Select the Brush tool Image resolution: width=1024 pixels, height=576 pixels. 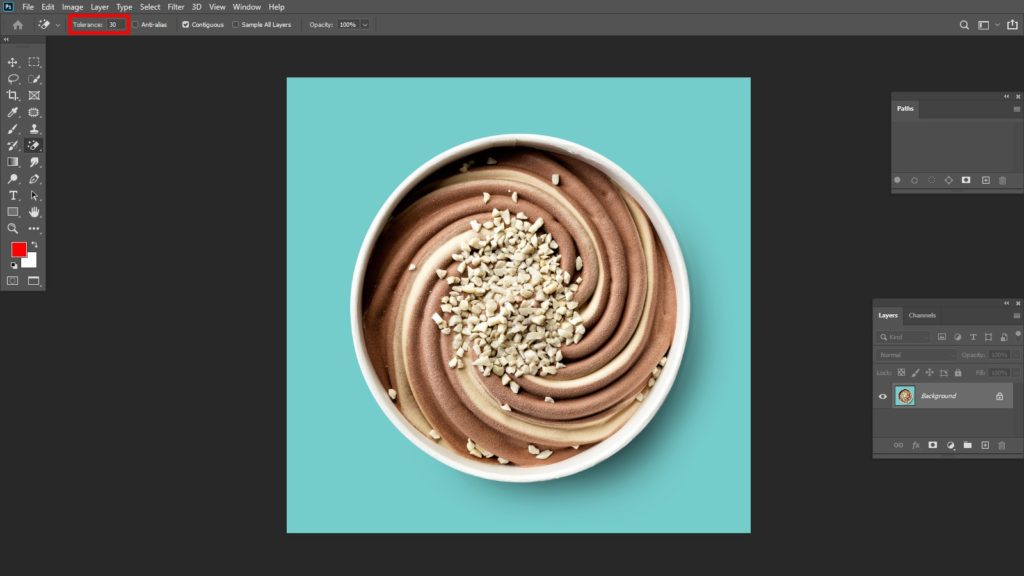12,129
